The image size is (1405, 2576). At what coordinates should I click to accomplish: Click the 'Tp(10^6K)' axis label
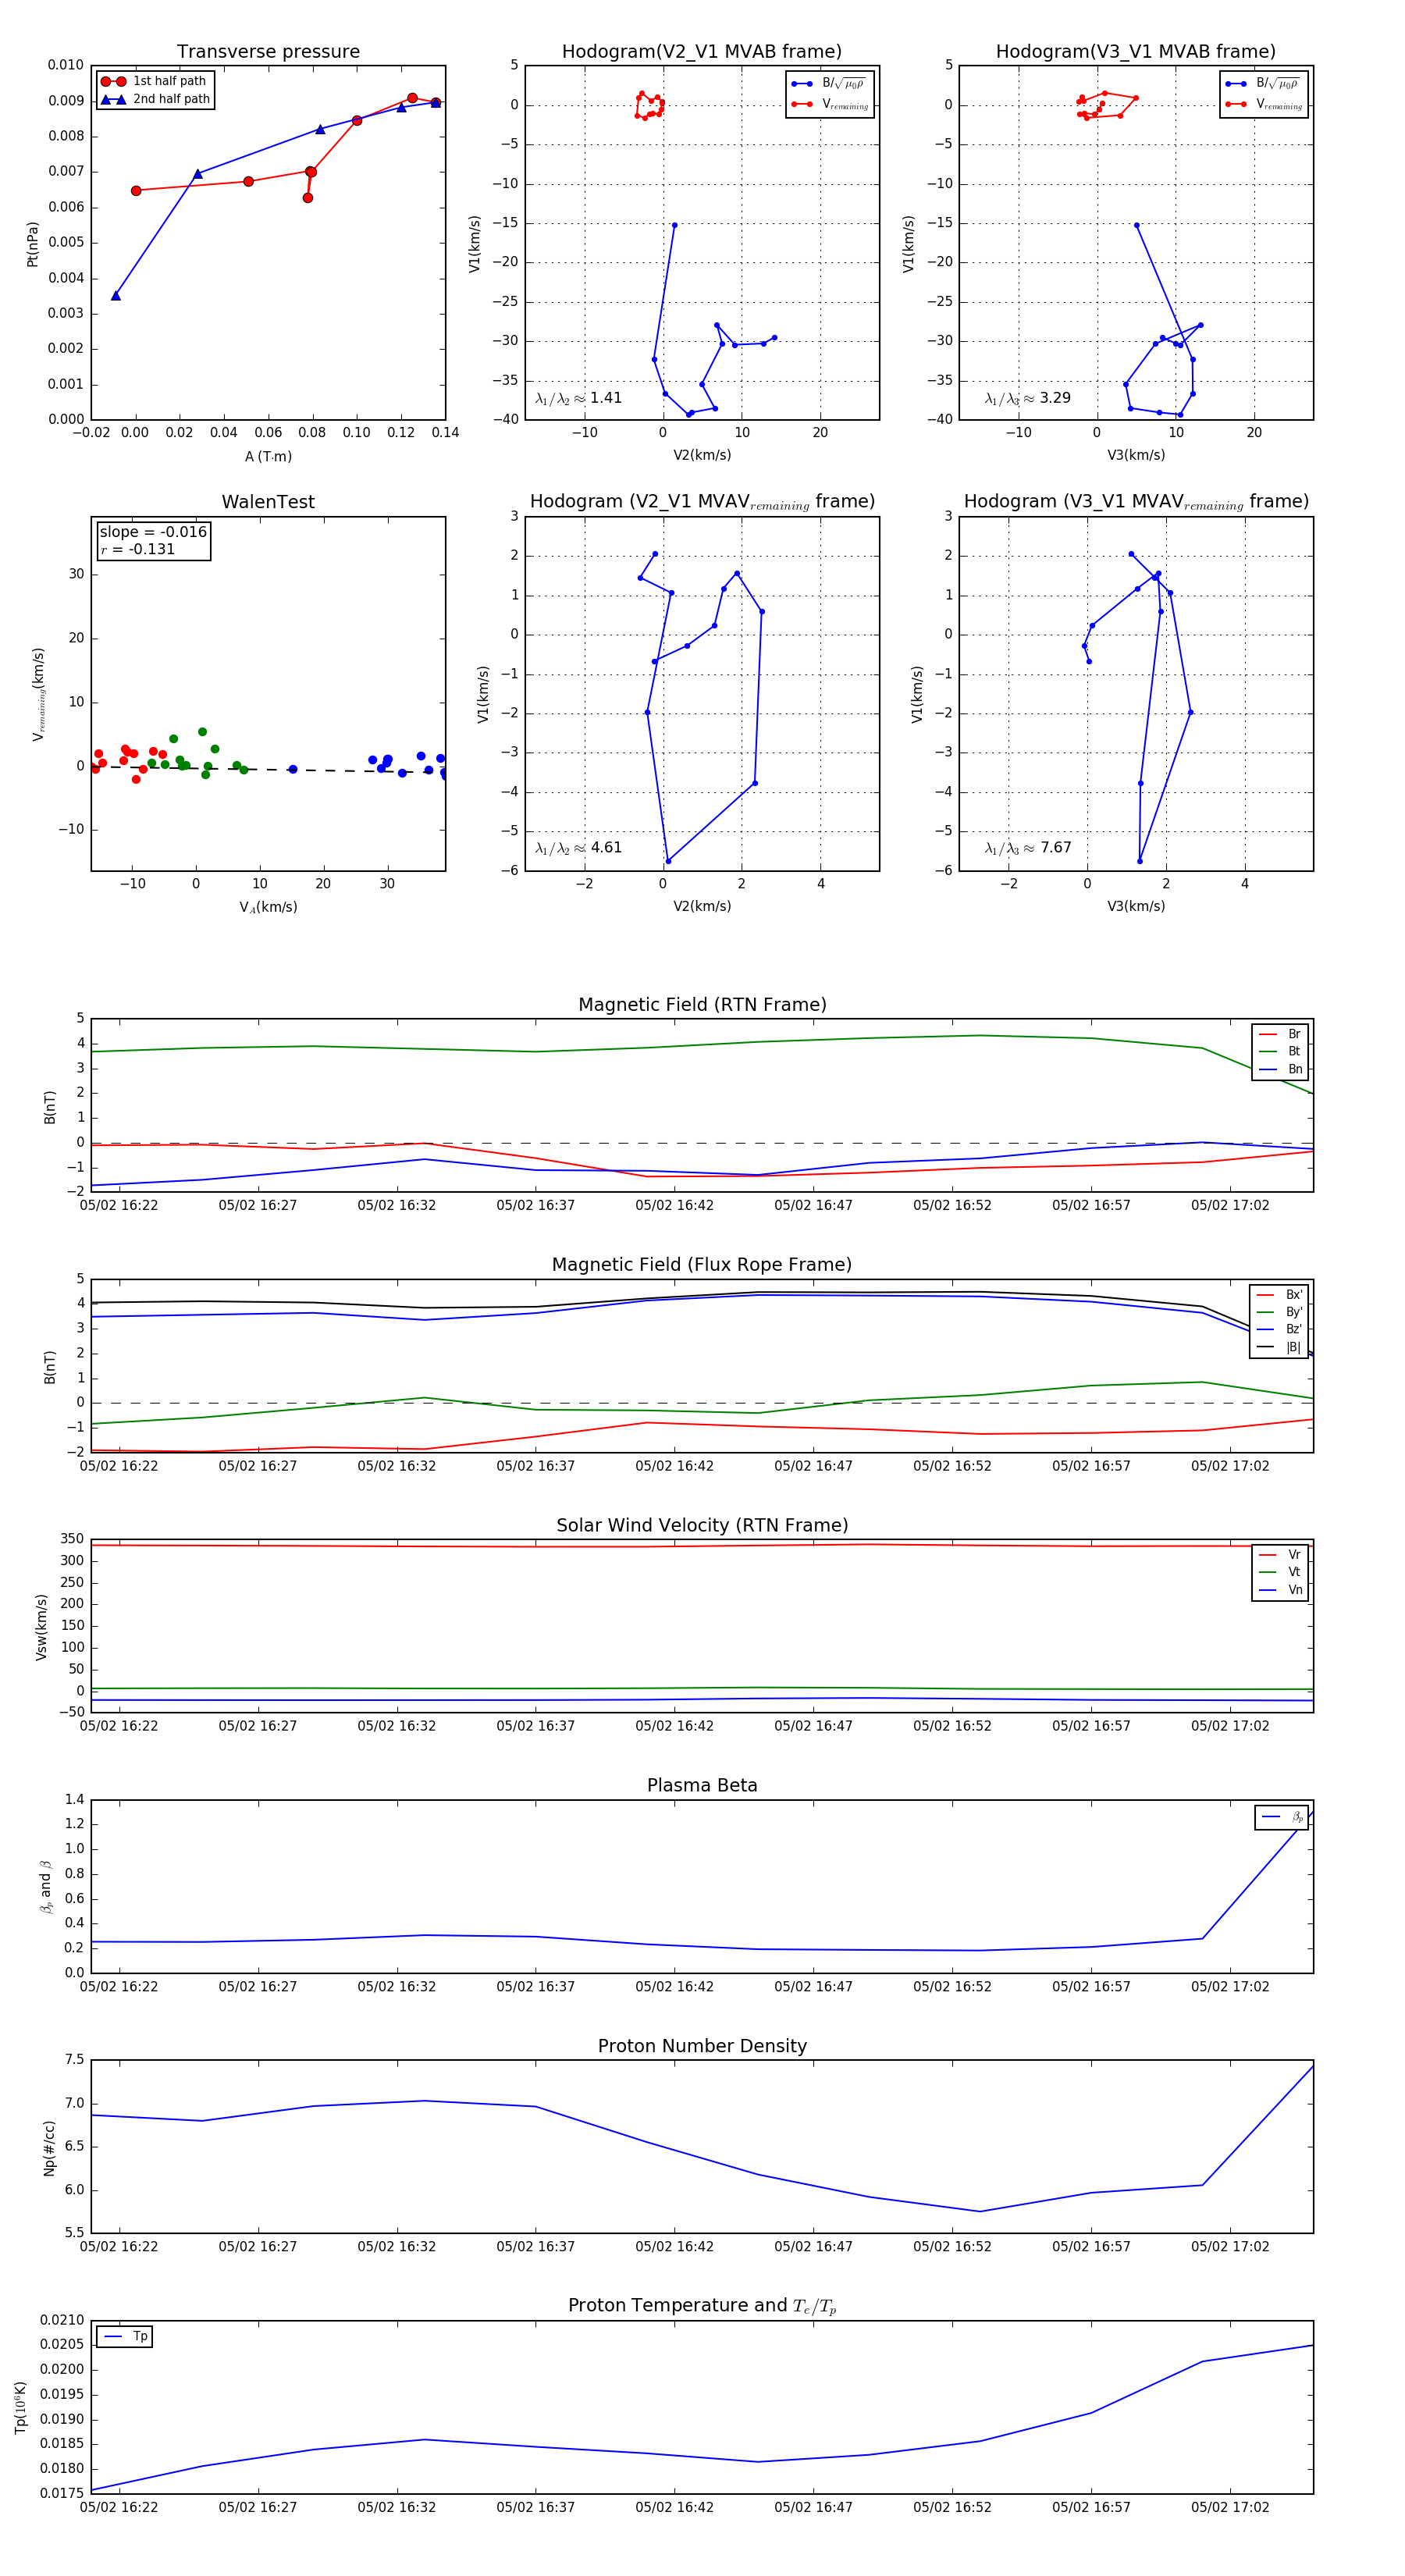pos(21,2409)
